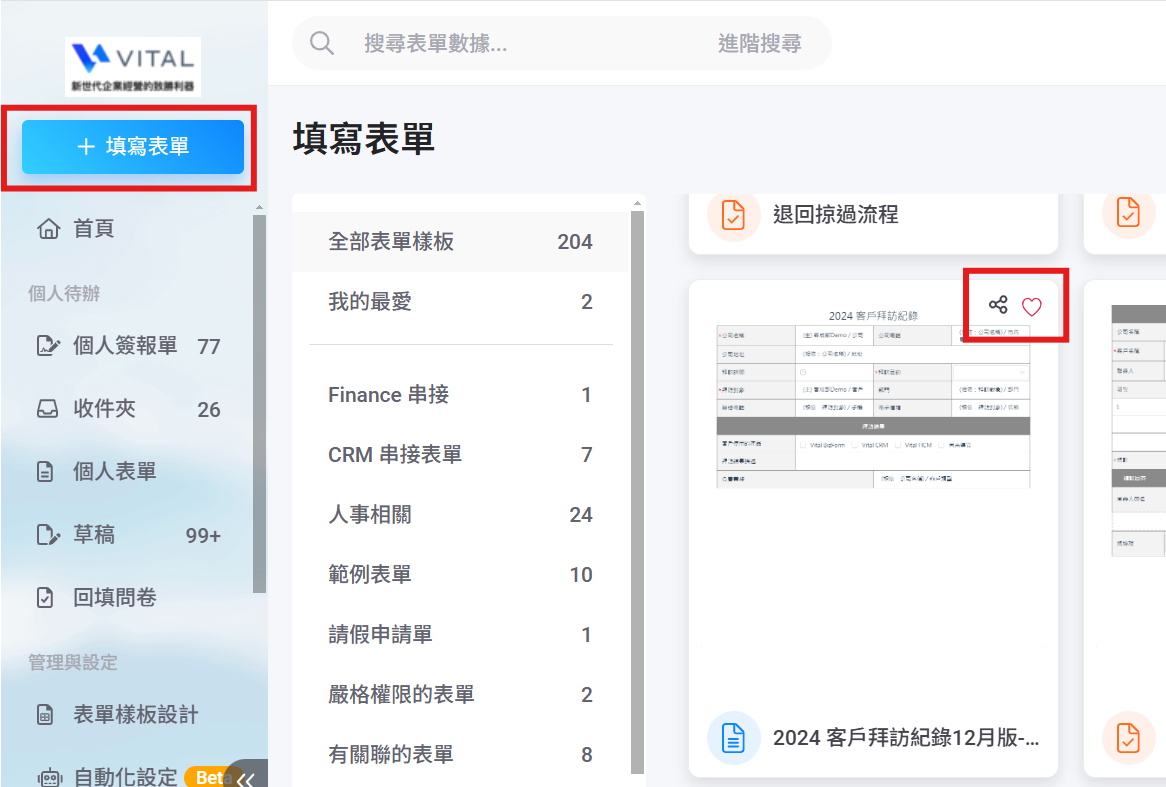Toggle the heart favorite on 2024 客戶拜訪紀錄 card

tap(1032, 307)
